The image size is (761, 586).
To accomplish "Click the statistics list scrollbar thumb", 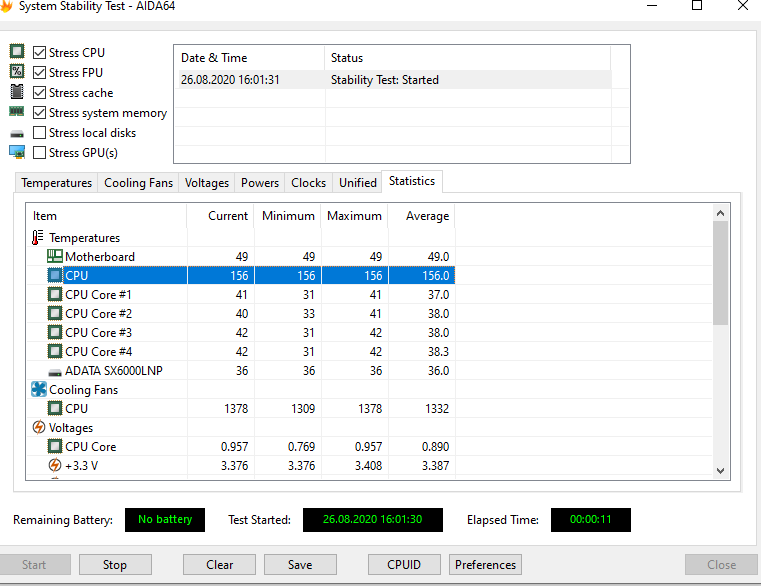I will tap(720, 273).
